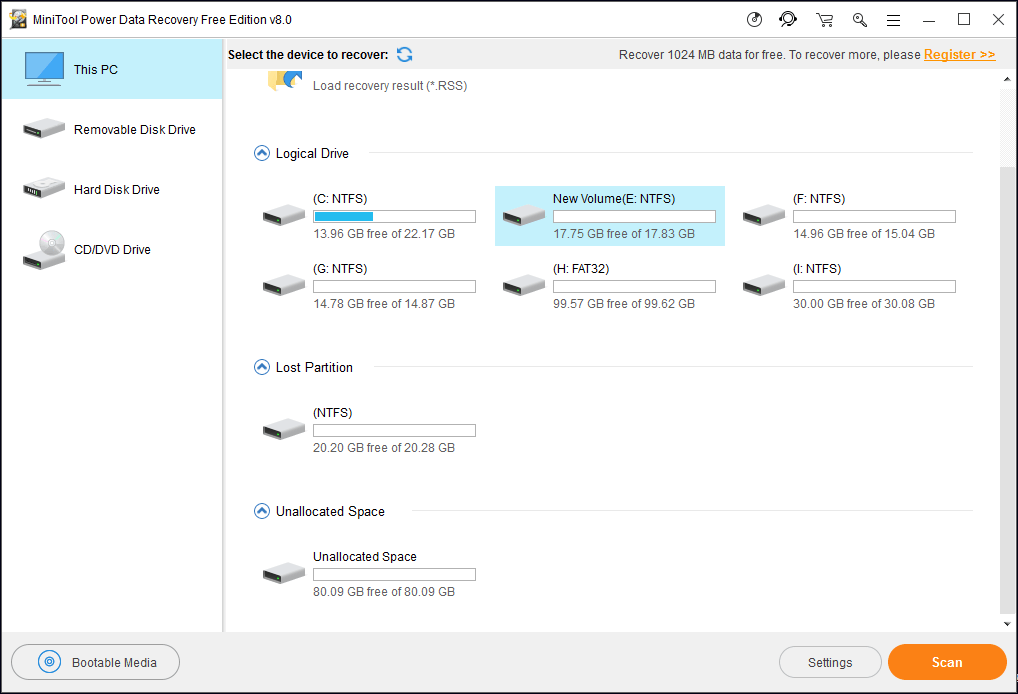Select the Unallocated Space drive icon

coord(284,573)
